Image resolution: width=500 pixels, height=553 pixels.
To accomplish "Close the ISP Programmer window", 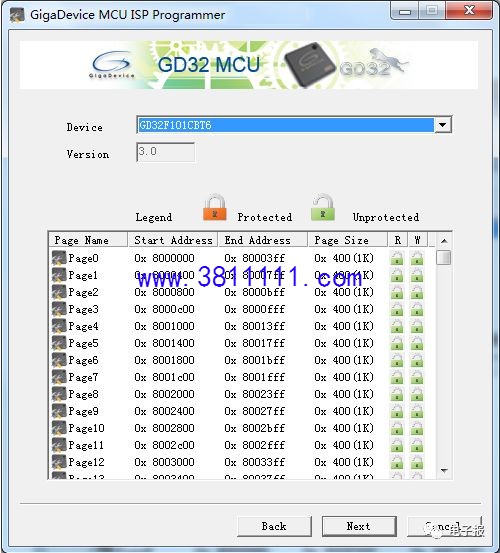I will point(469,11).
